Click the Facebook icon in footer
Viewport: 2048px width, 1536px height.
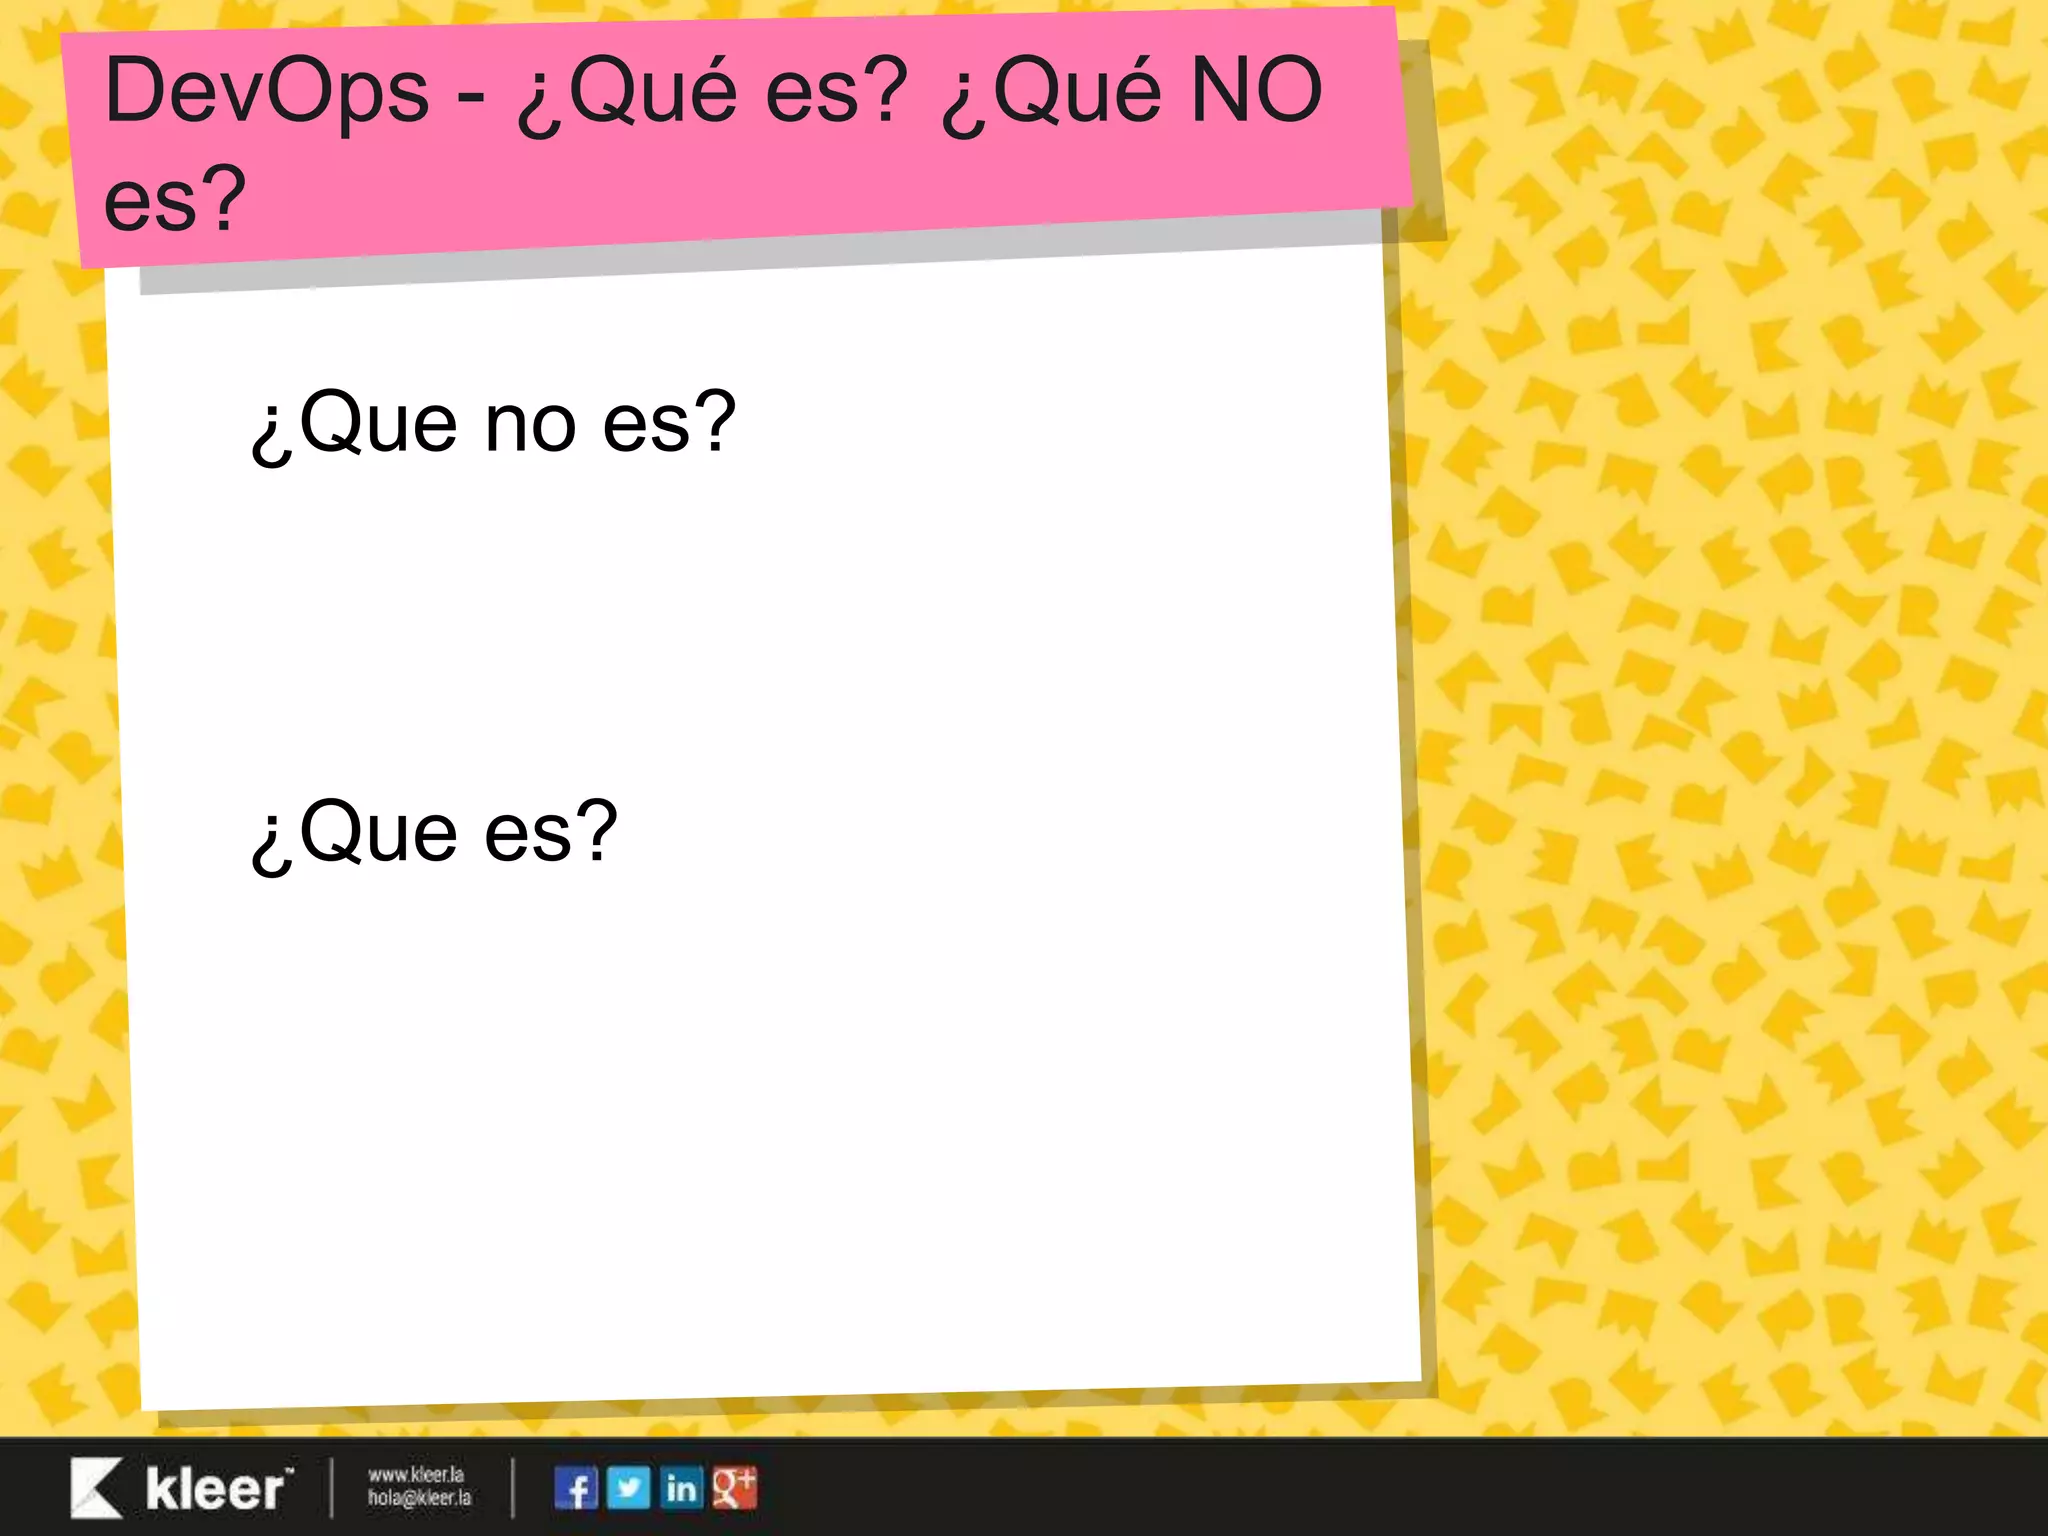click(x=576, y=1488)
